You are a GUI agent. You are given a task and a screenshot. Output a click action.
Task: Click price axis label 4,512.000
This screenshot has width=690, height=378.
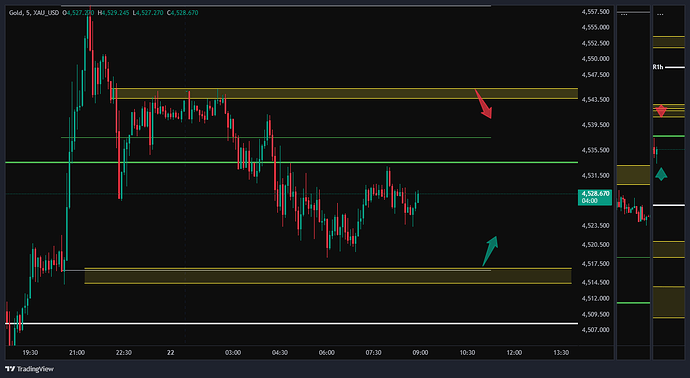[595, 298]
